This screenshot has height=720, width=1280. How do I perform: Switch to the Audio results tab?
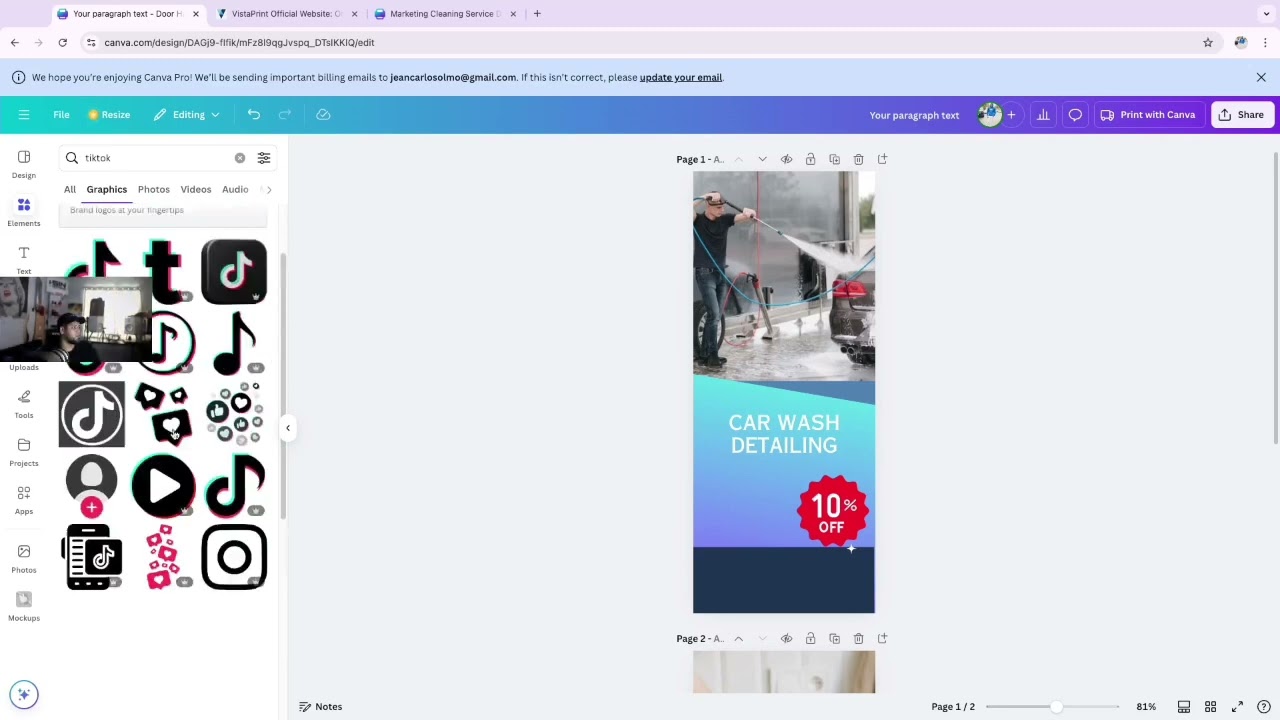coord(235,189)
